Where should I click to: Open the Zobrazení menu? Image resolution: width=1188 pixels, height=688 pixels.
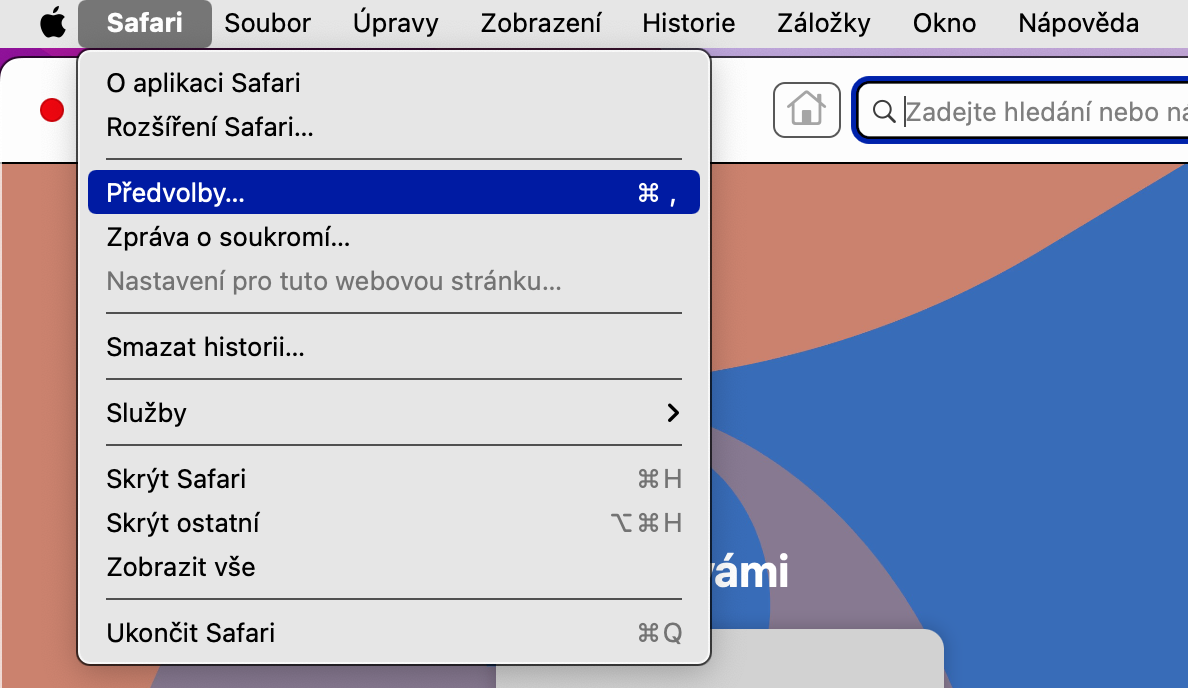click(x=541, y=23)
